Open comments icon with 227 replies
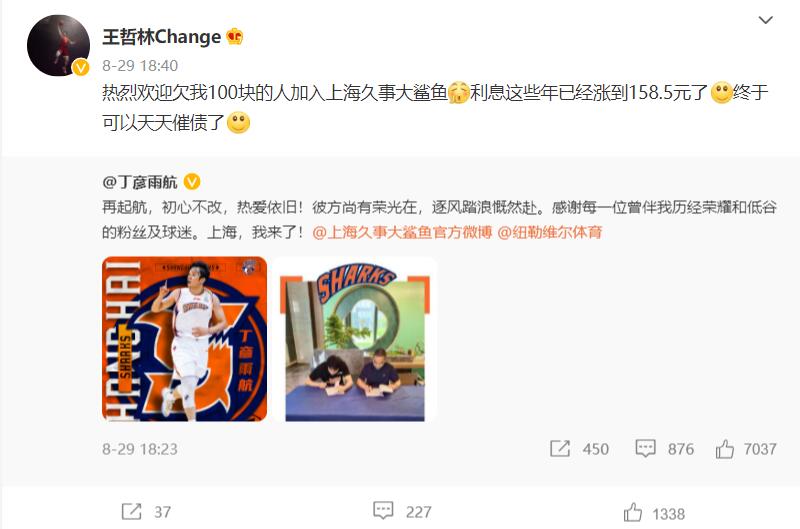The width and height of the screenshot is (800, 529). (x=383, y=510)
